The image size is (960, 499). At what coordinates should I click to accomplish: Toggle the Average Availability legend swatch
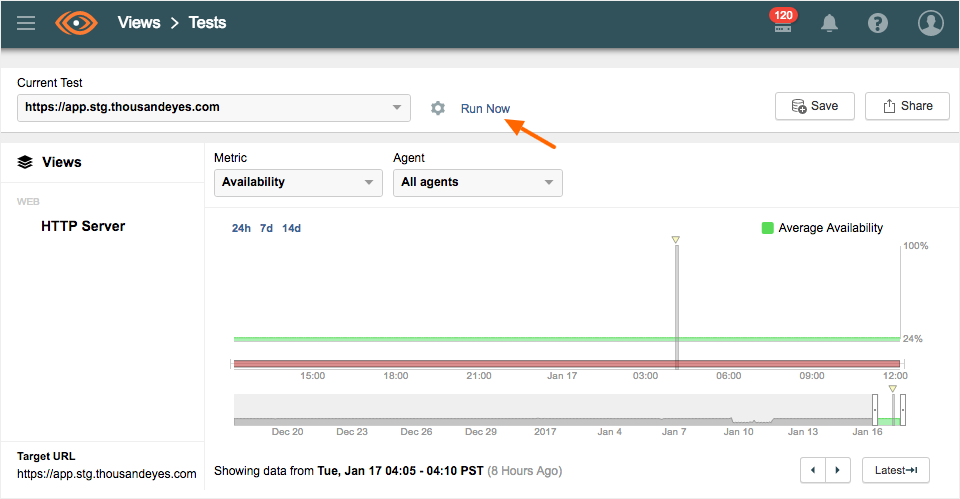click(767, 228)
